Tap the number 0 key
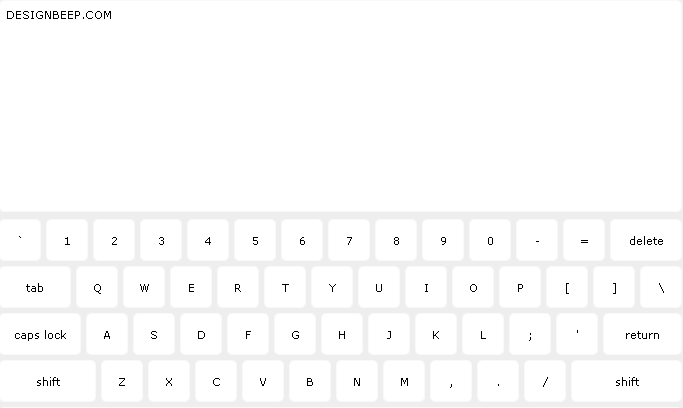 tap(490, 240)
